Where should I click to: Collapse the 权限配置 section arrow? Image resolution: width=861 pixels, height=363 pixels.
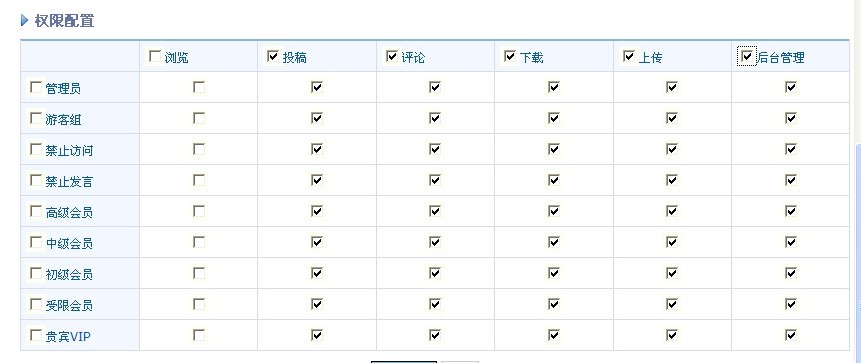(x=24, y=21)
